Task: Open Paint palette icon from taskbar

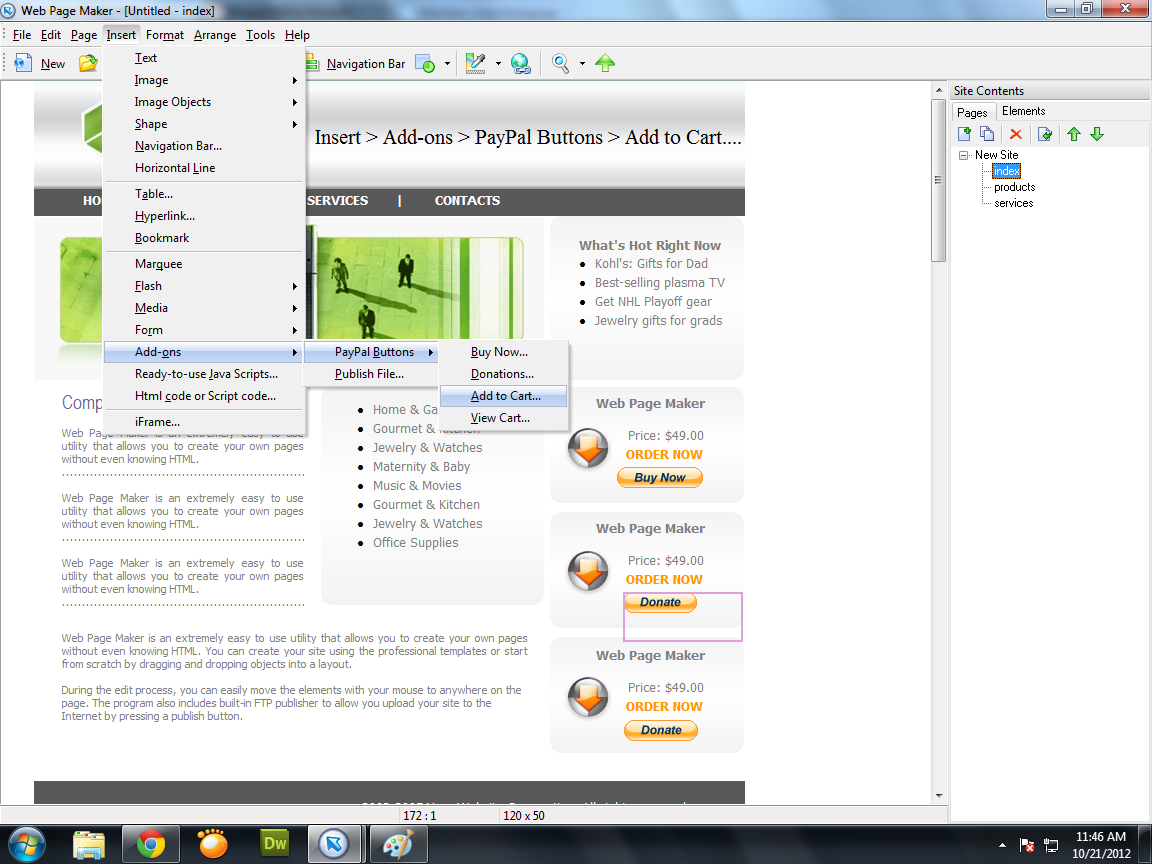Action: (398, 844)
